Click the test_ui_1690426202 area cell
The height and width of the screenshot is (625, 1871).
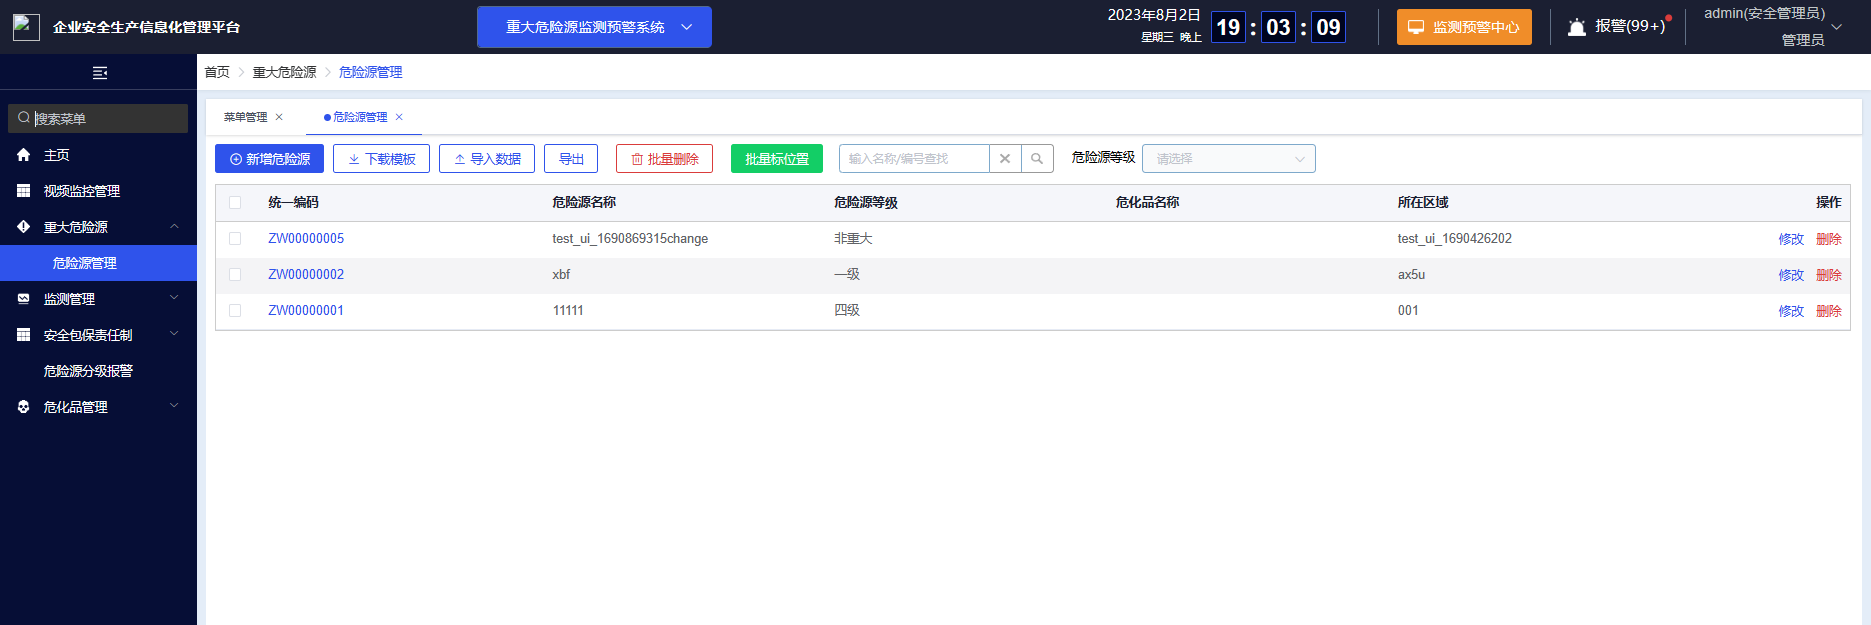[x=1455, y=238]
